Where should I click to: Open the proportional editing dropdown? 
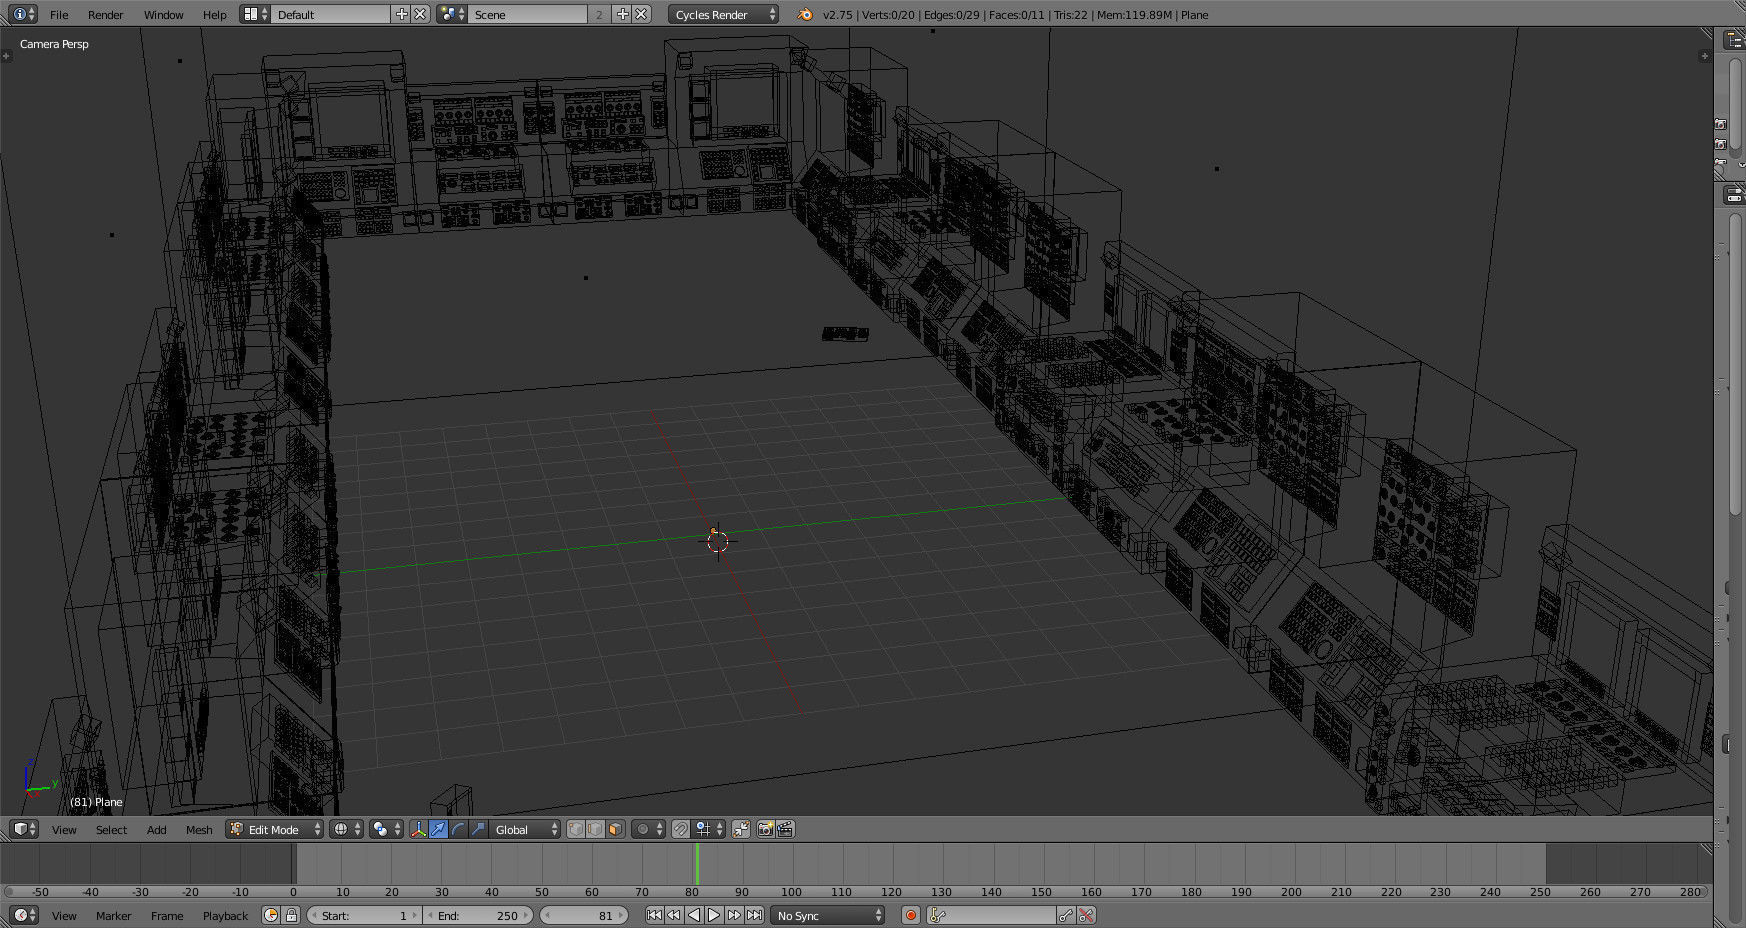(x=648, y=829)
